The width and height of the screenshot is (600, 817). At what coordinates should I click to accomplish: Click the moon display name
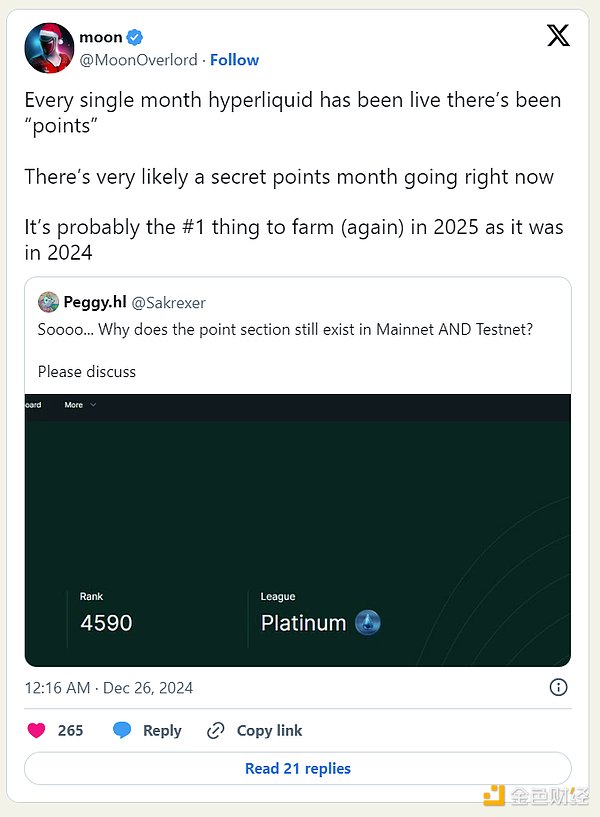[101, 38]
